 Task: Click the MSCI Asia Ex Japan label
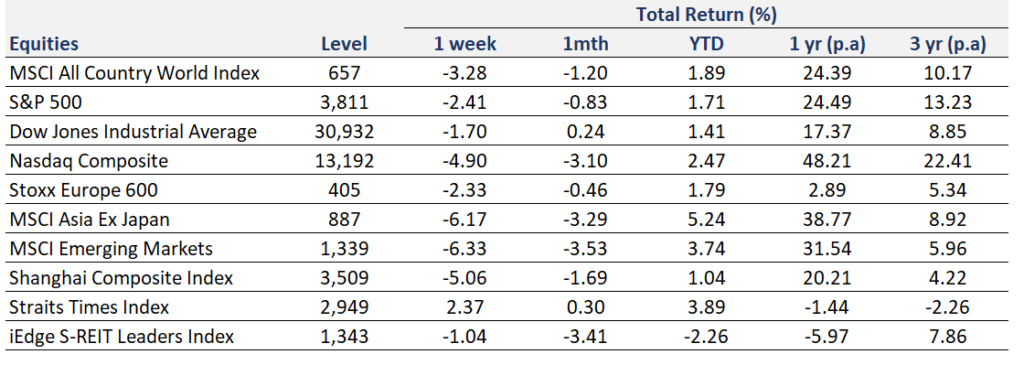89,219
